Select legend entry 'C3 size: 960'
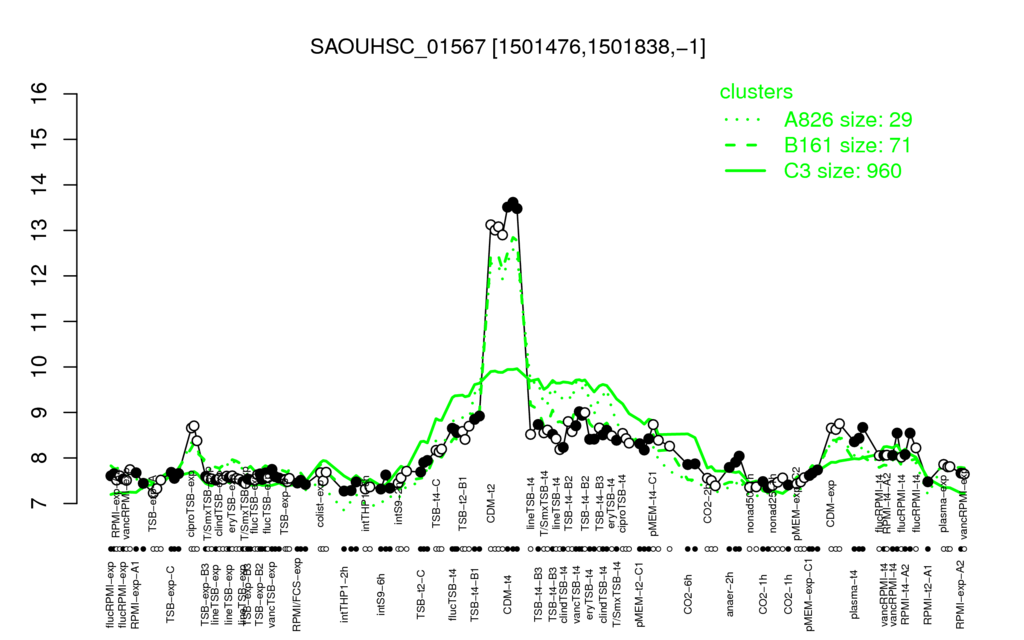The width and height of the screenshot is (1024, 640). click(x=842, y=170)
